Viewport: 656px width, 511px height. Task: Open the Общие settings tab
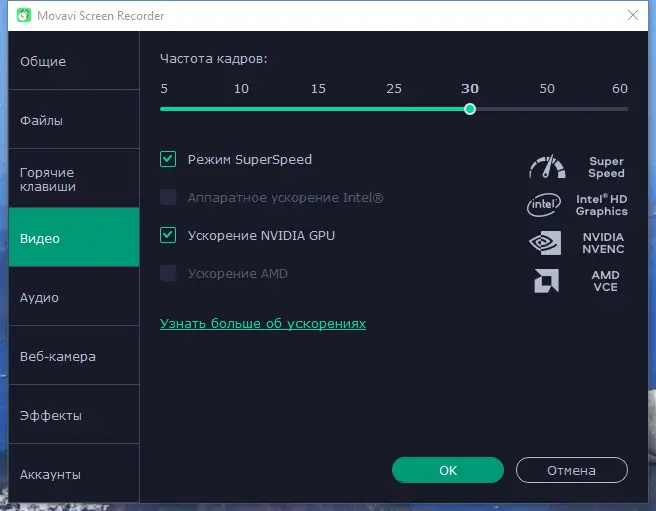click(x=73, y=62)
